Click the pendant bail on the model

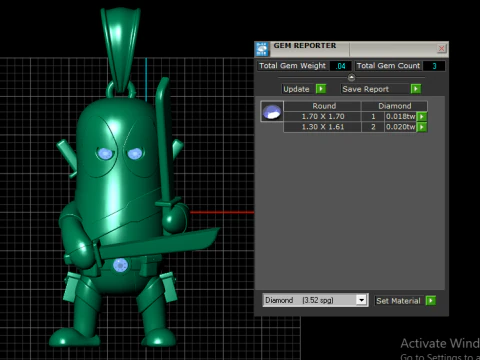point(120,50)
